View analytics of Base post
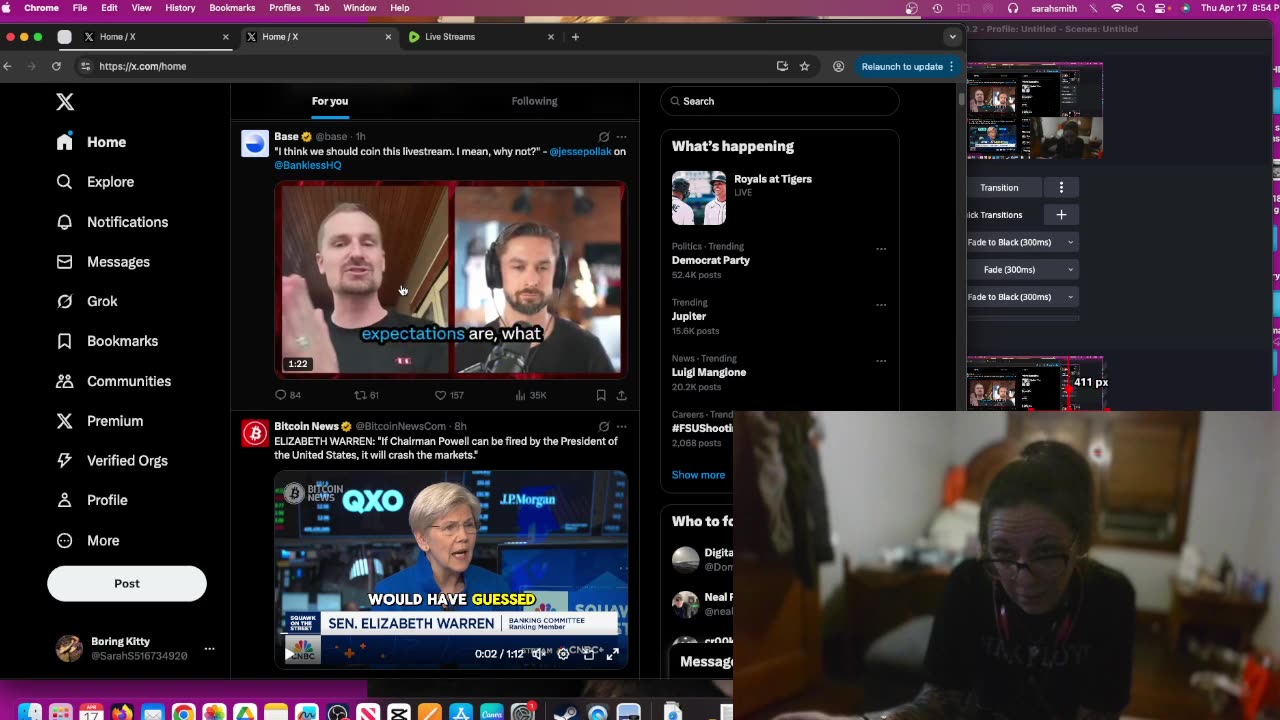 [530, 395]
